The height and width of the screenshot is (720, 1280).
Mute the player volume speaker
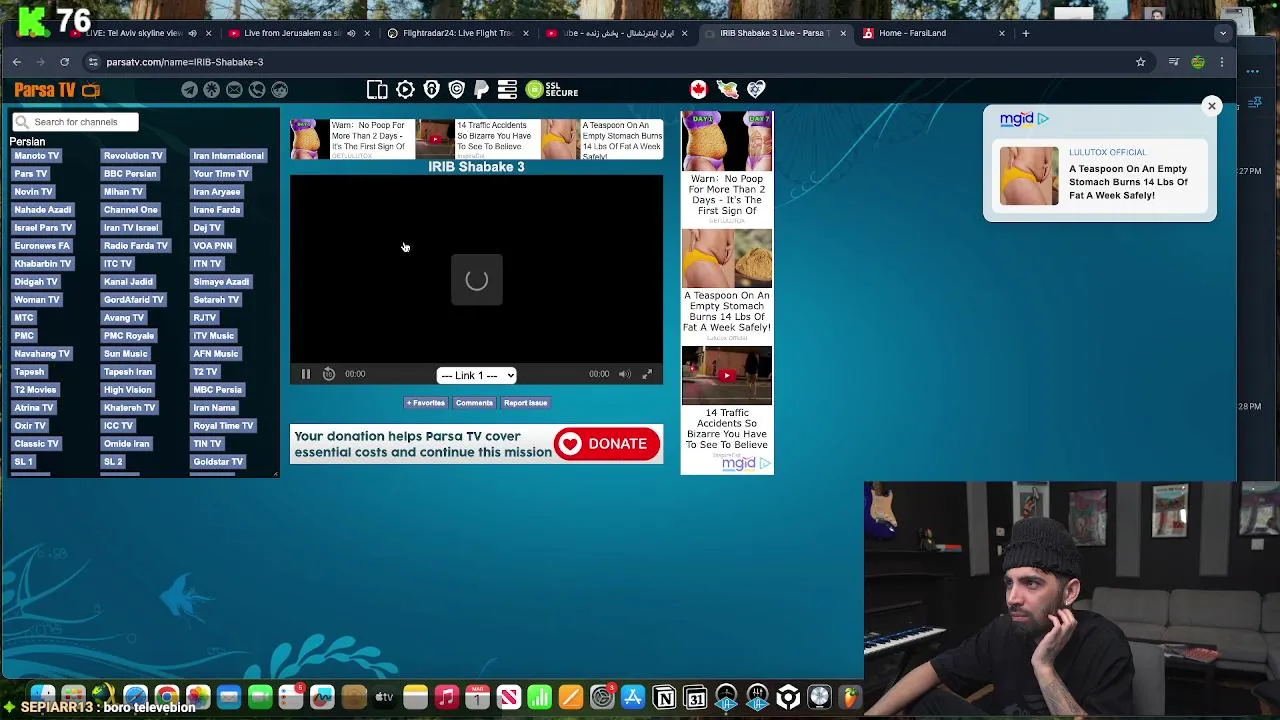624,374
